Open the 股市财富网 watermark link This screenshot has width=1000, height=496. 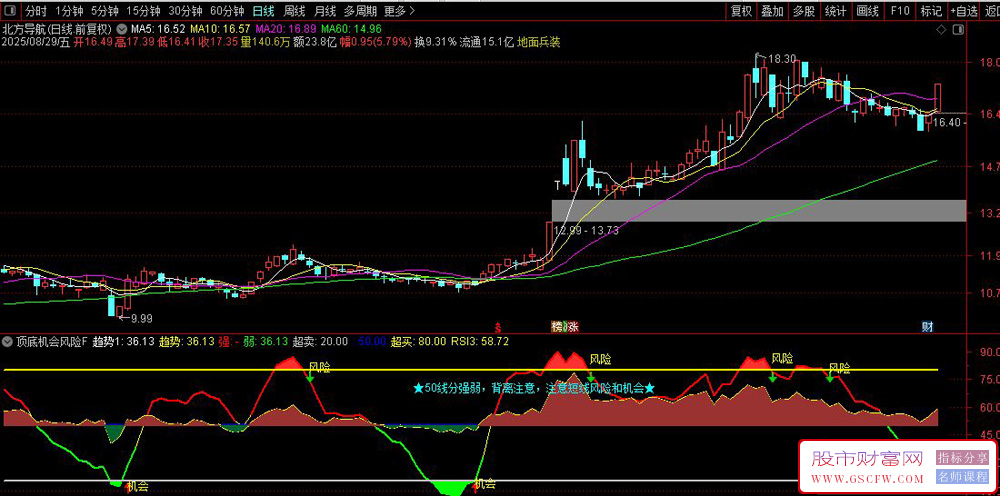tap(867, 467)
